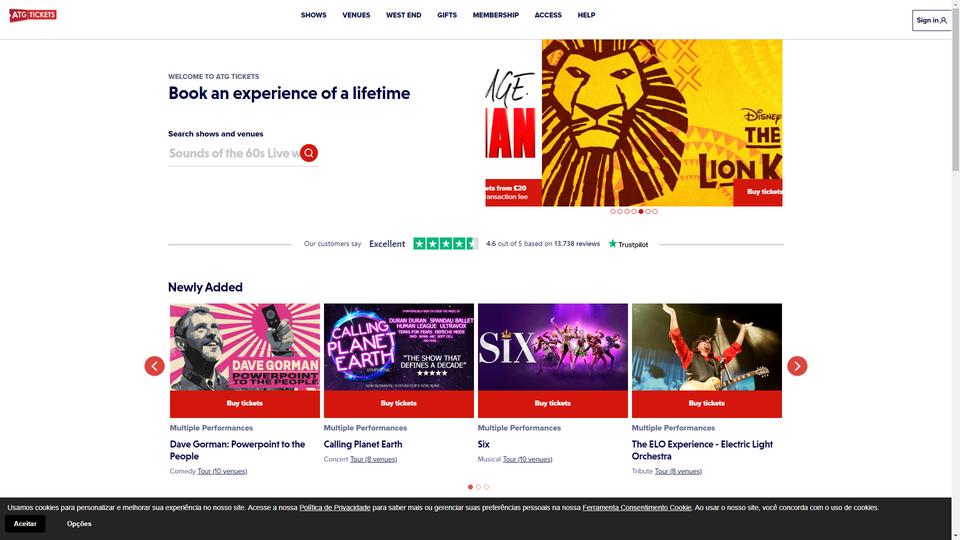Click the Trustpilot green star rating
The height and width of the screenshot is (540, 960).
pyautogui.click(x=445, y=244)
